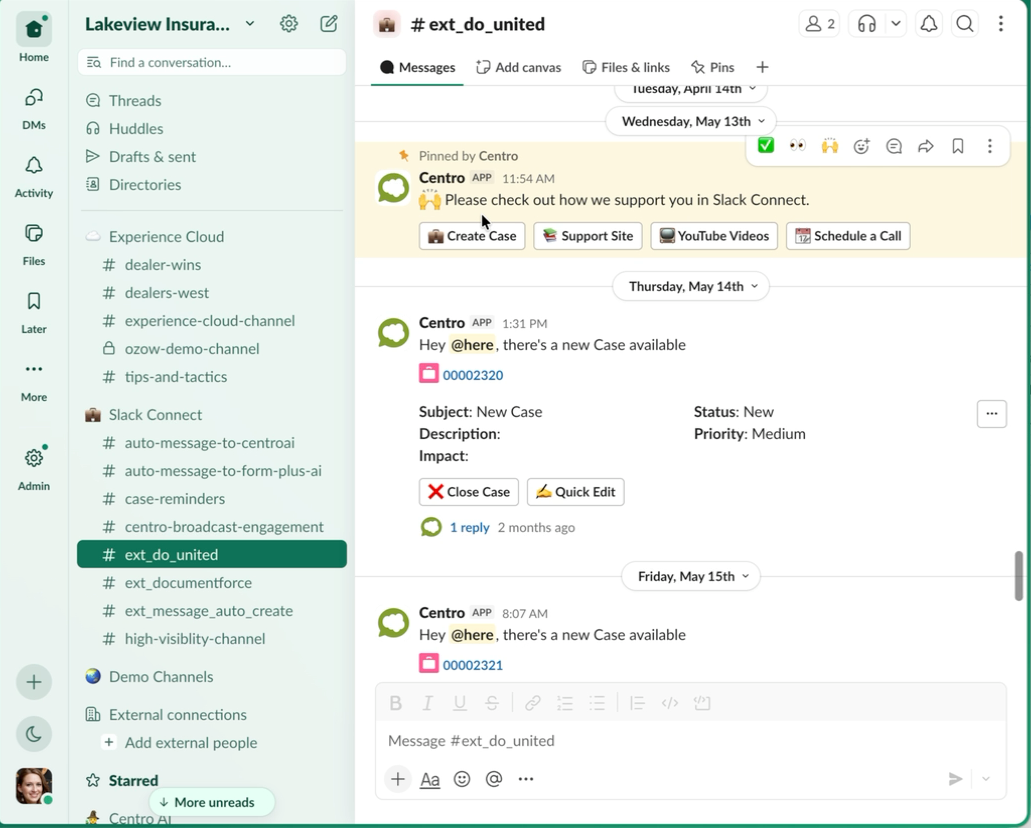Open the Later bookmarks view

tap(34, 312)
